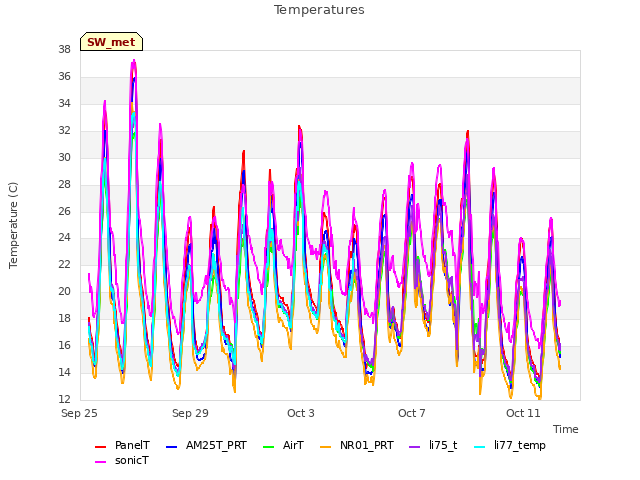Click the Oct 11 x-axis tick label
The image size is (640, 480).
click(523, 413)
